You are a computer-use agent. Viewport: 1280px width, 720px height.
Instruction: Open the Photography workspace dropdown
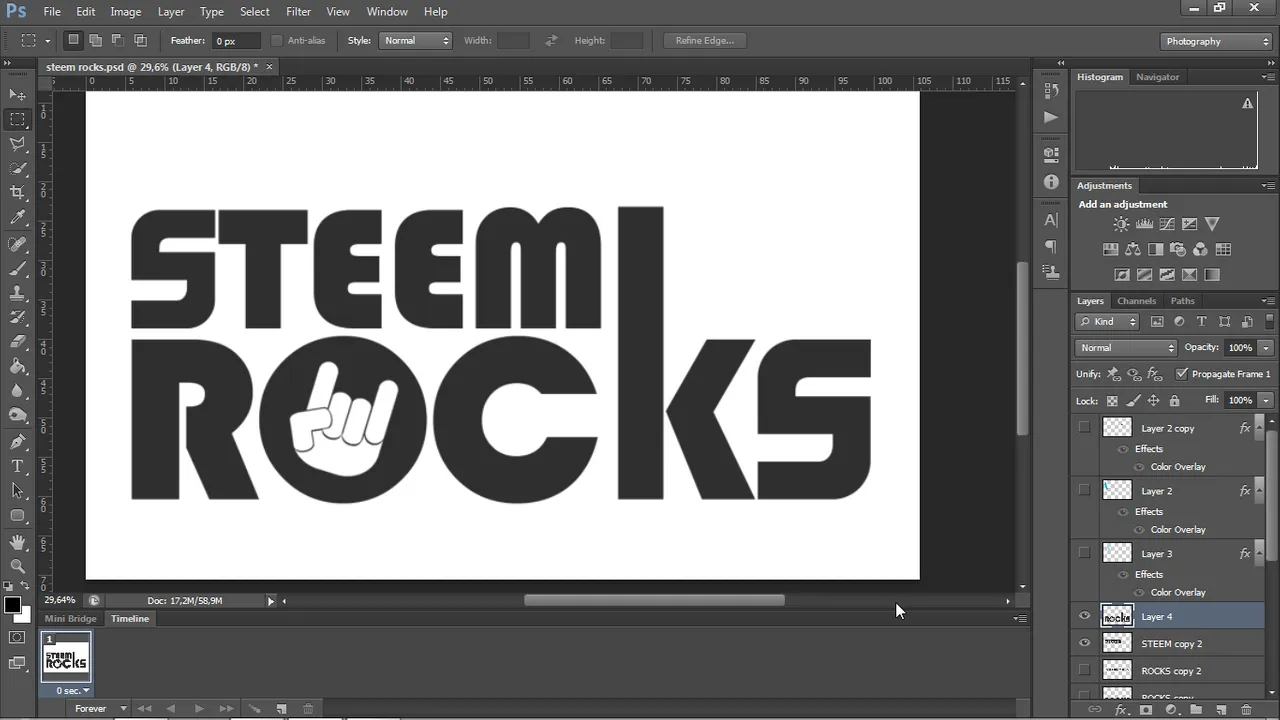pyautogui.click(x=1217, y=41)
